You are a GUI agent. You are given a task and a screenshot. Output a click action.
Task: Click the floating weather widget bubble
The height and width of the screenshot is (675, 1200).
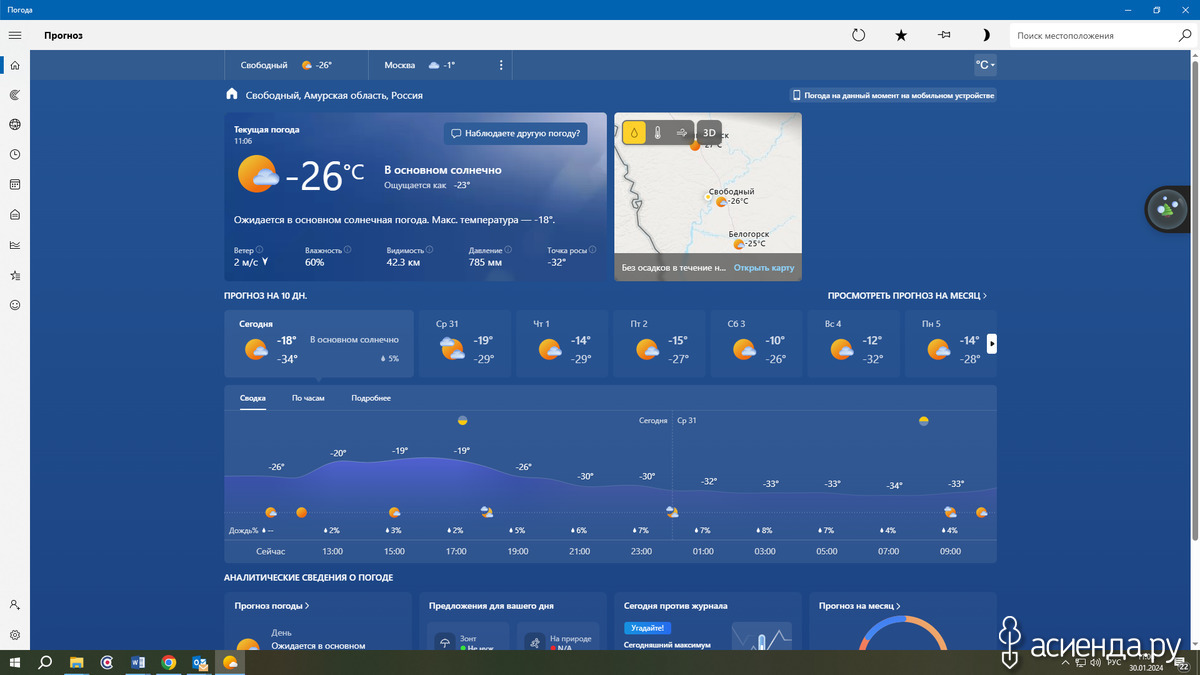[x=1166, y=209]
